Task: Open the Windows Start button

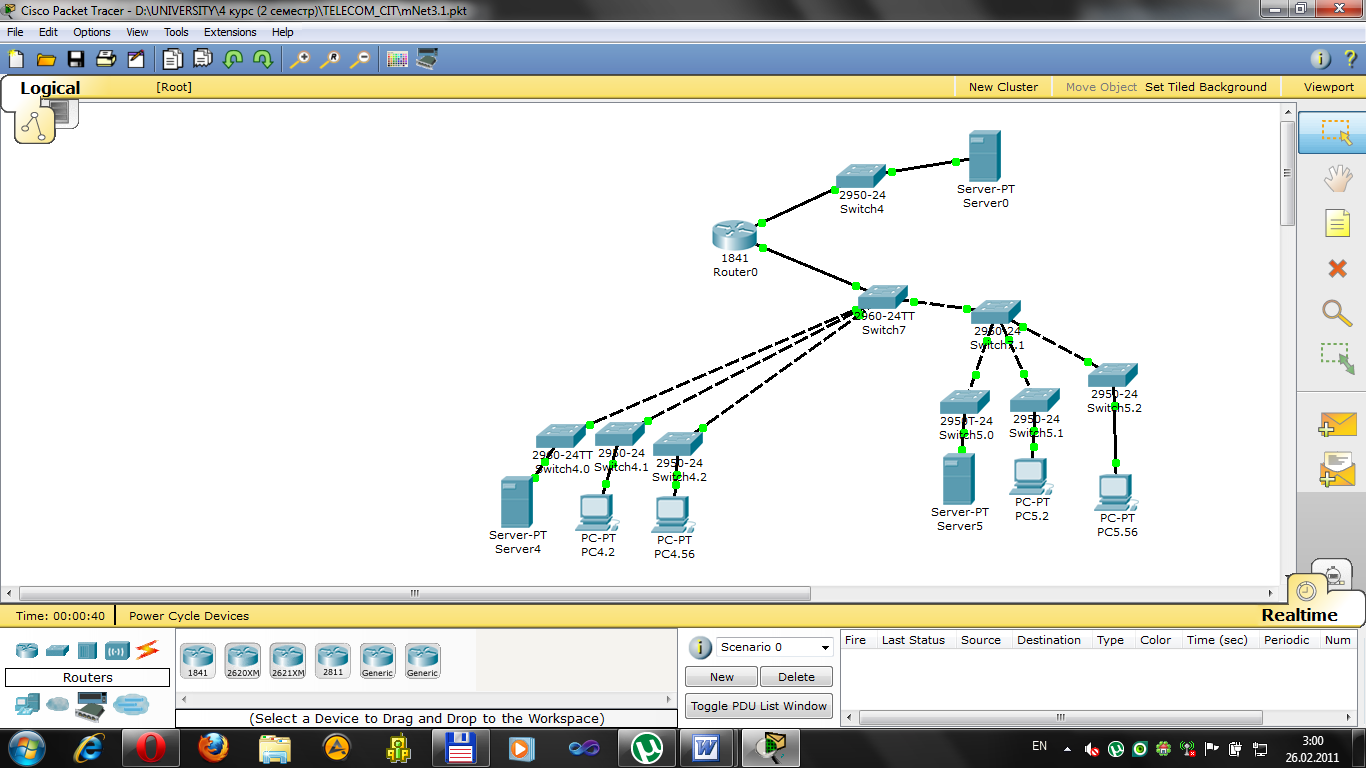Action: [x=26, y=747]
